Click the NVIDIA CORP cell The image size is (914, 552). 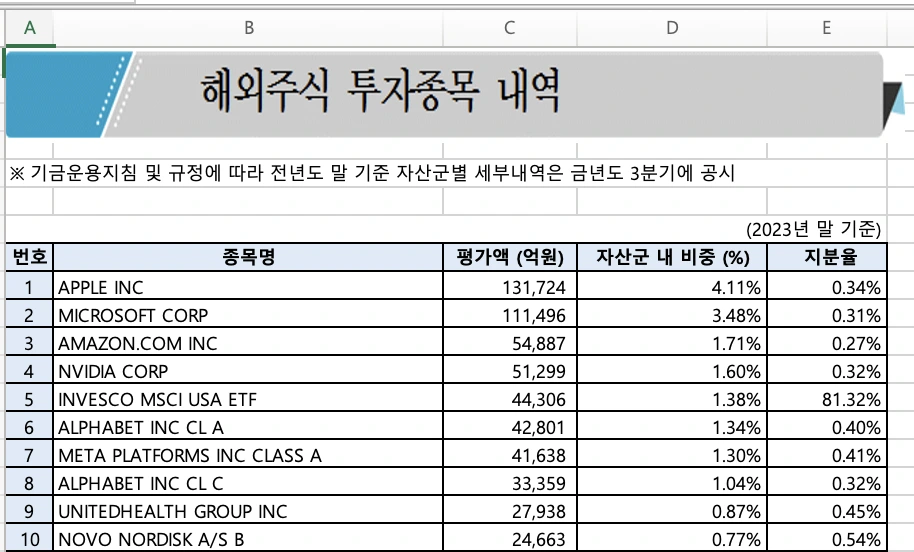(x=248, y=370)
